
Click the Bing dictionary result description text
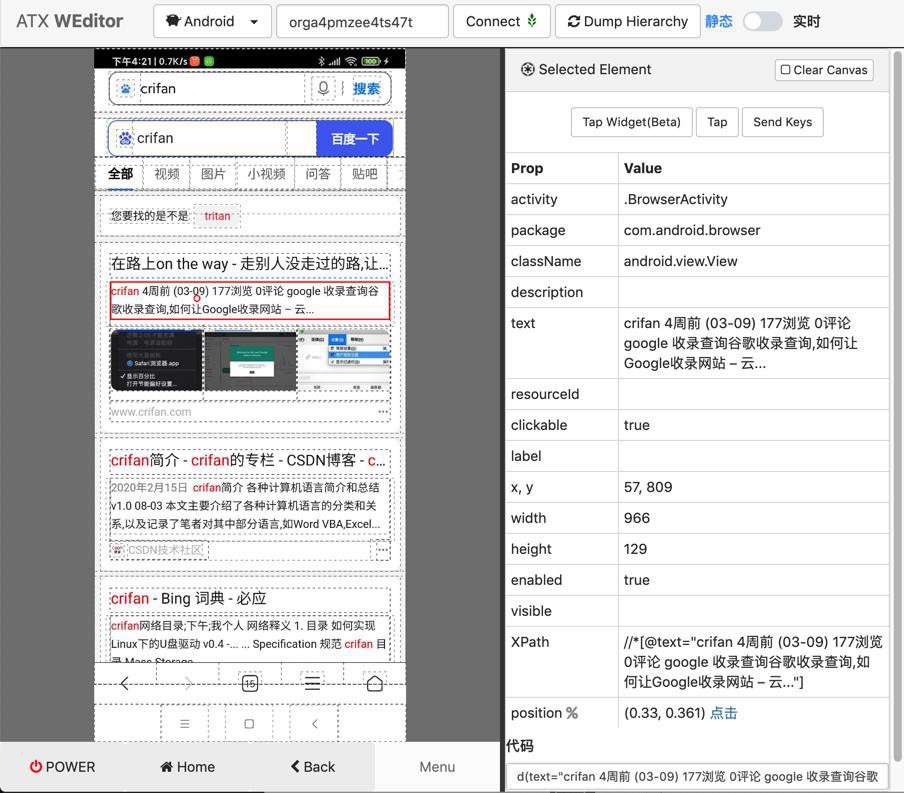(x=250, y=639)
